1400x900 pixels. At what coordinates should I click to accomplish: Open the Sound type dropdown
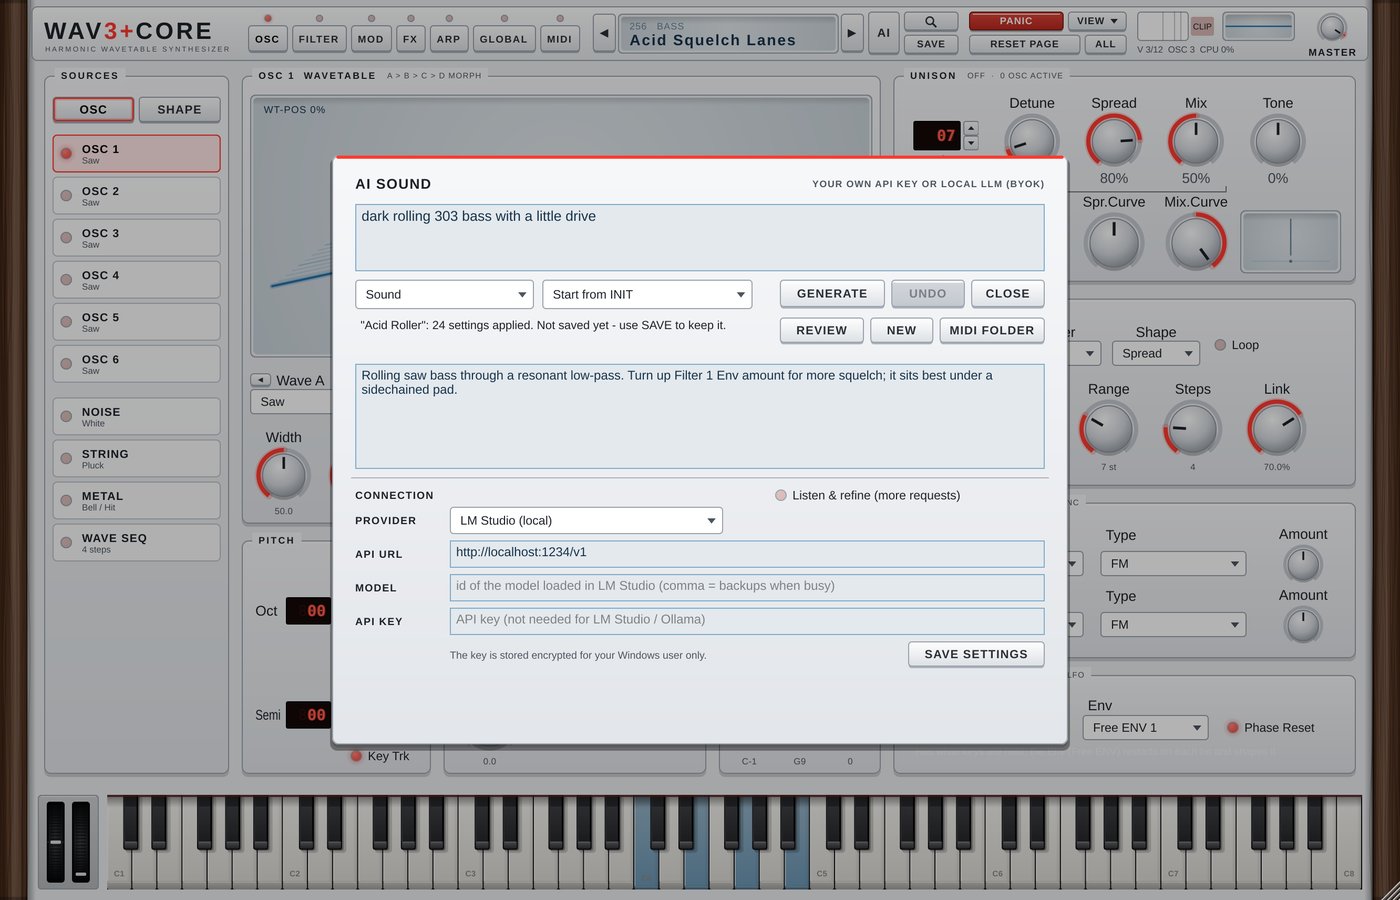pos(444,294)
